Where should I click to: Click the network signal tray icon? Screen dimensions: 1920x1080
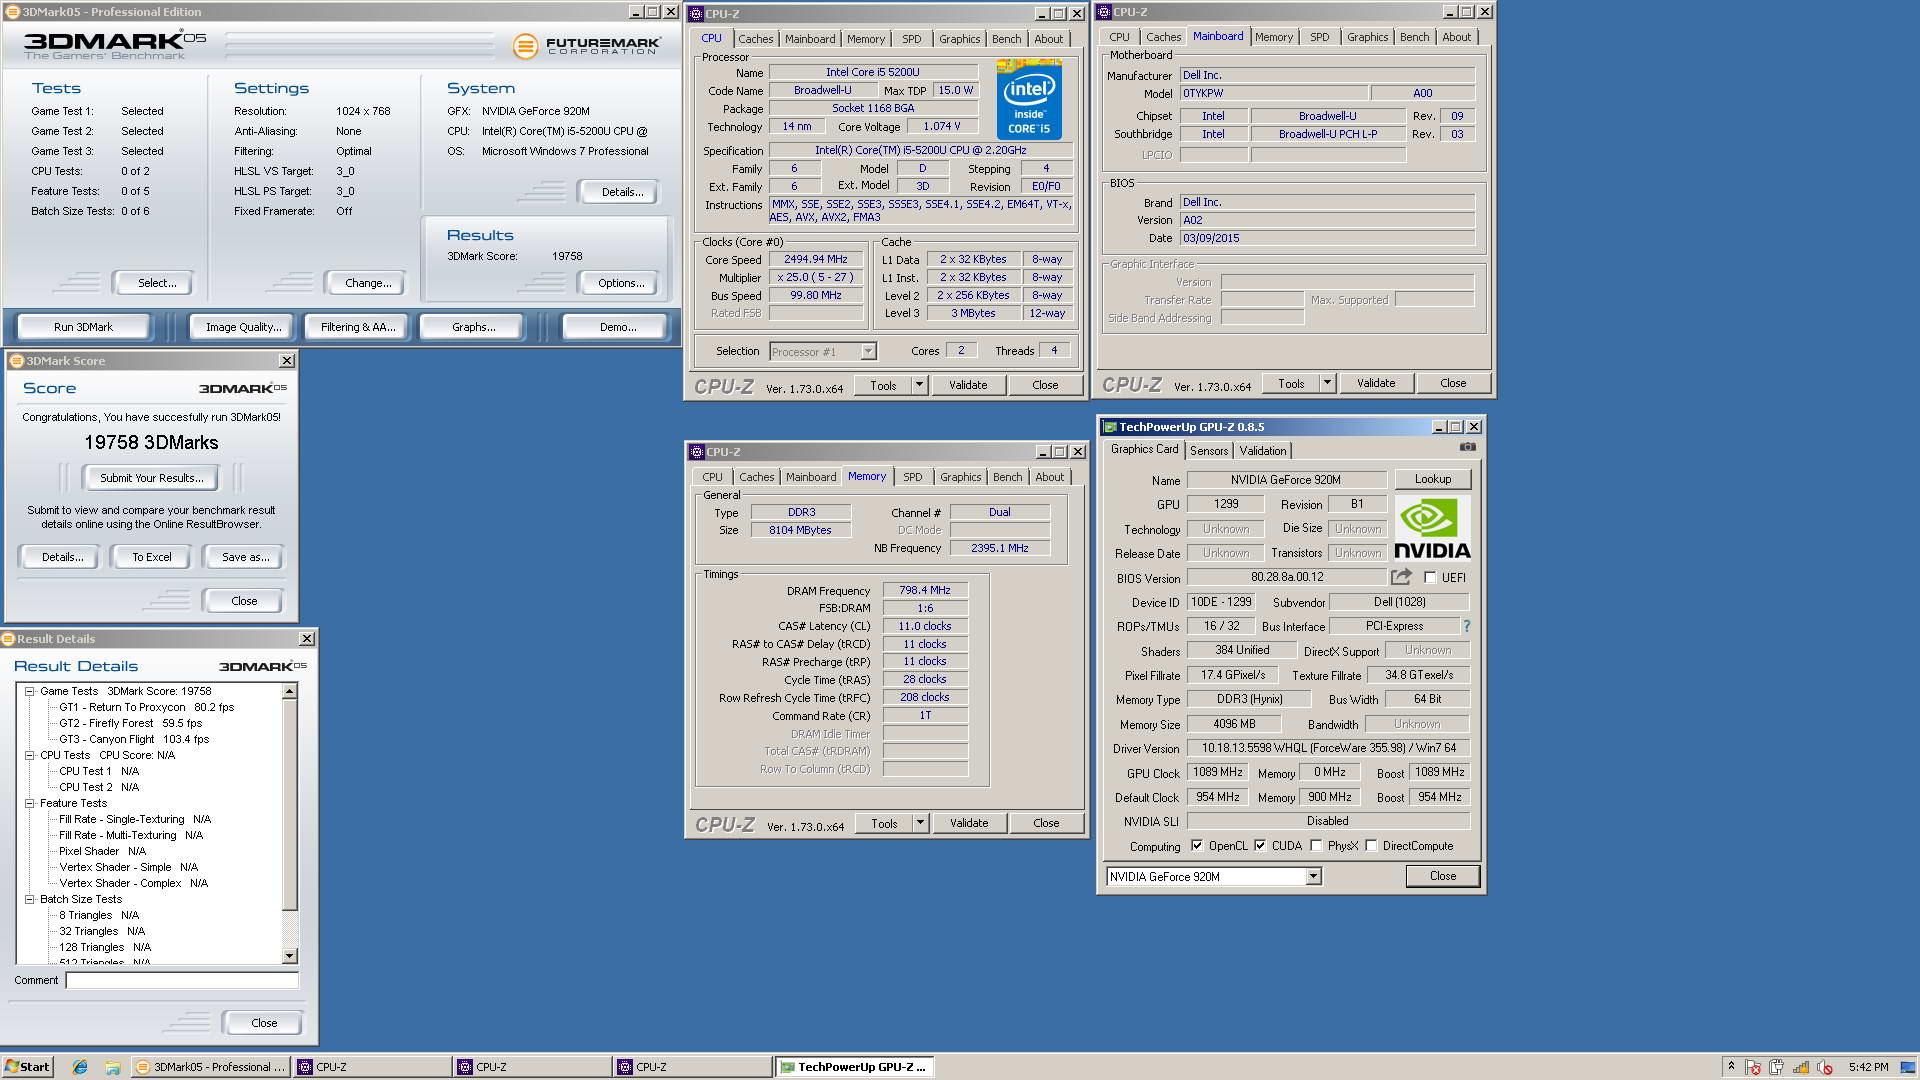1801,1067
